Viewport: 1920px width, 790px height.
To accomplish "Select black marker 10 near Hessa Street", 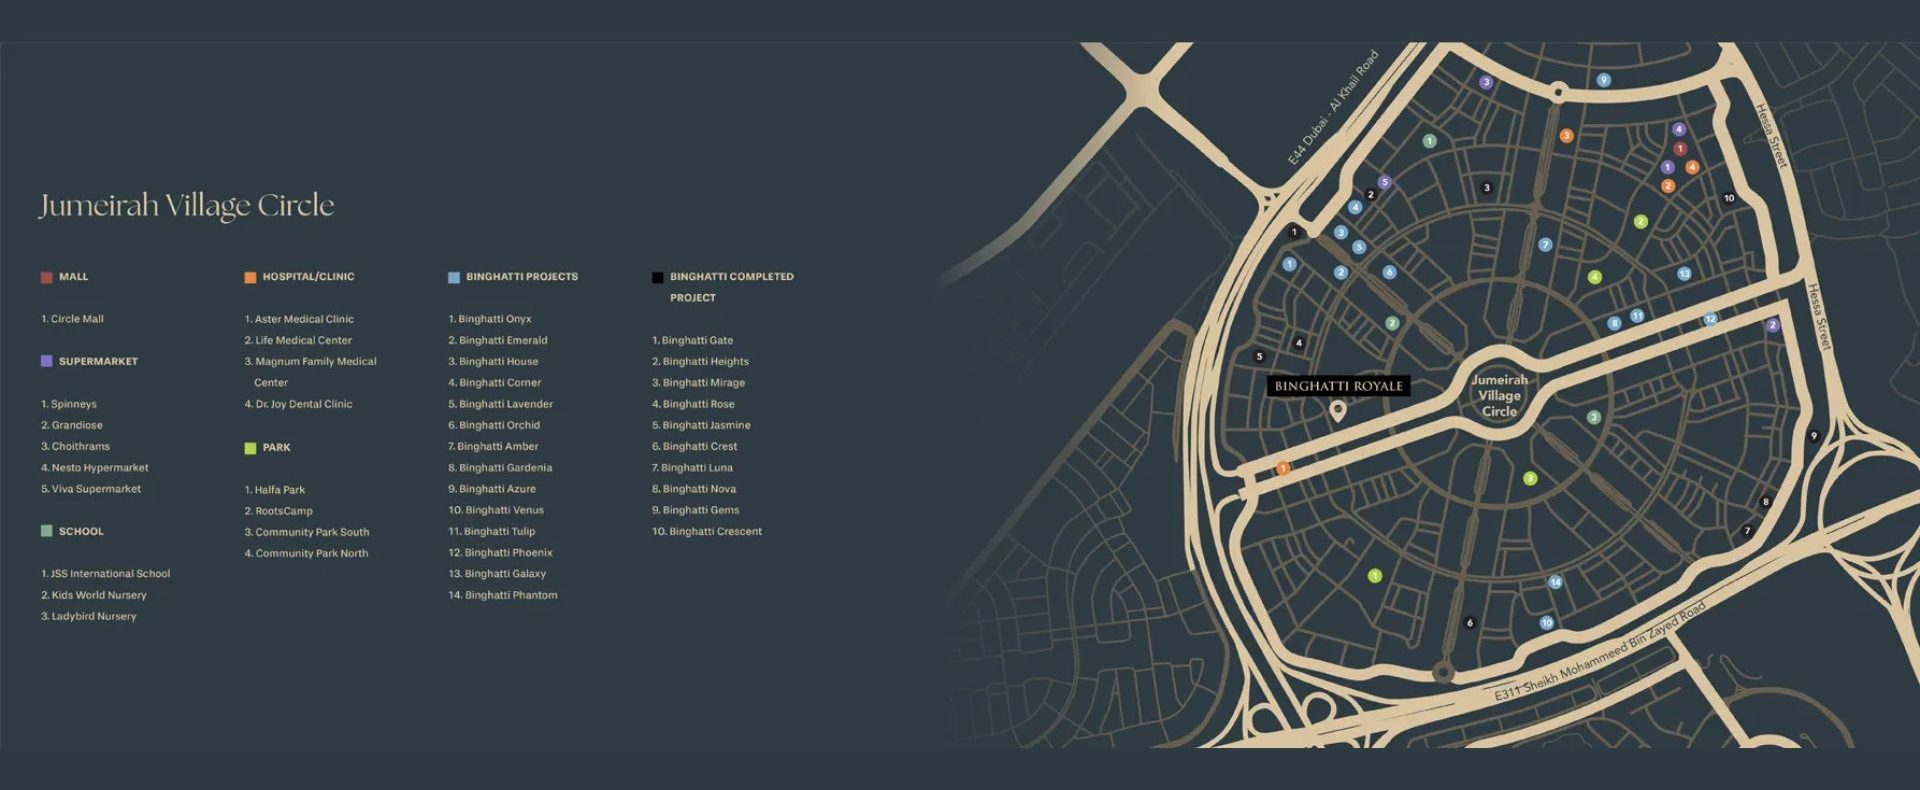I will click(1729, 198).
